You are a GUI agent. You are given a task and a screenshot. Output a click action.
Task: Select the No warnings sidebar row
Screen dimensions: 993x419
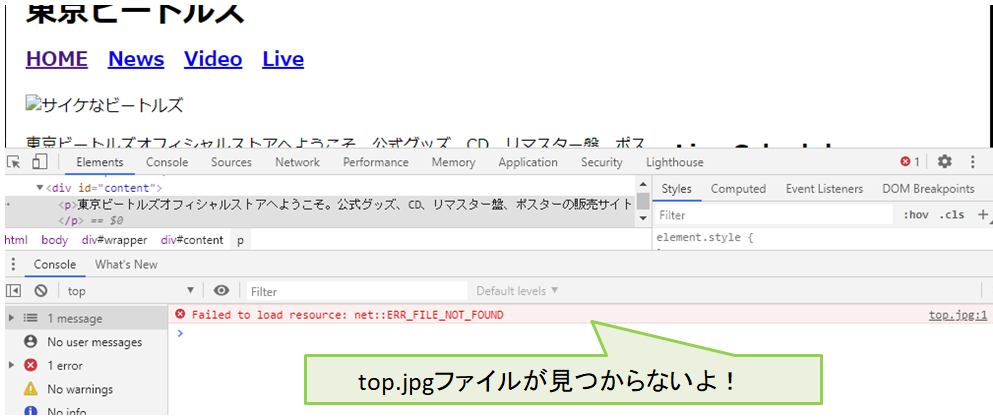click(86, 389)
